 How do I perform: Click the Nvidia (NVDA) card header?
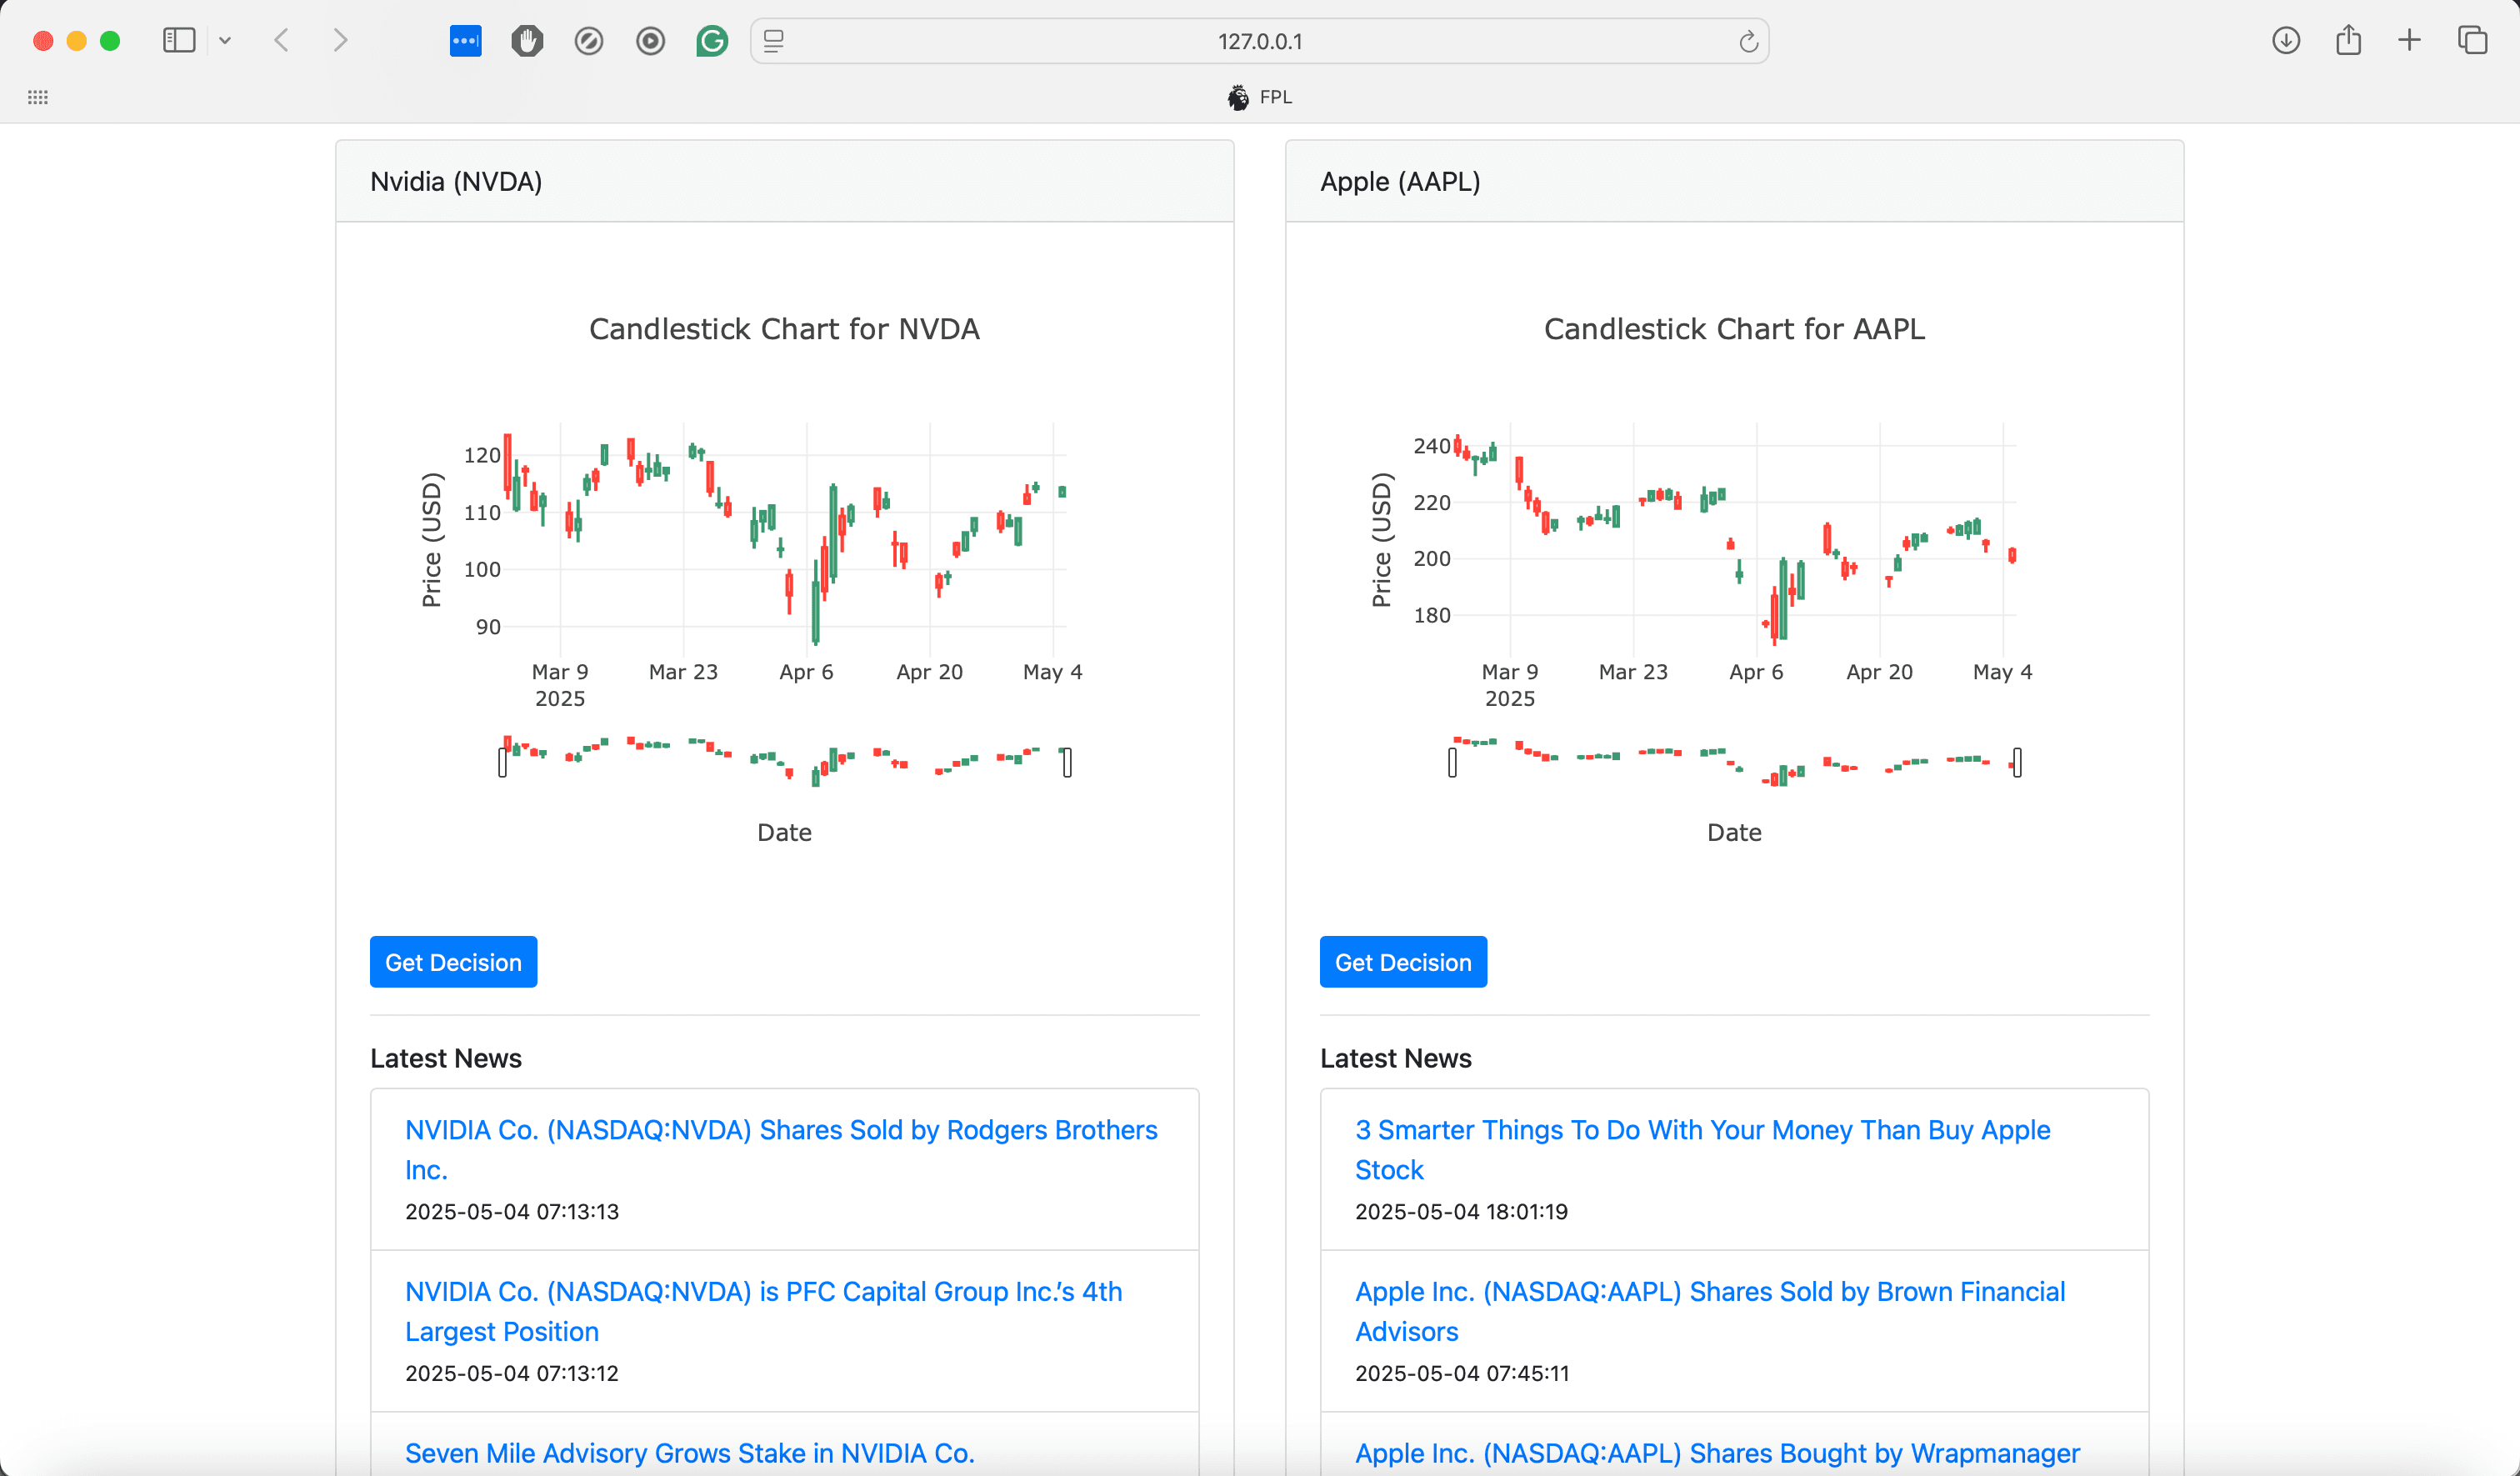pos(785,181)
